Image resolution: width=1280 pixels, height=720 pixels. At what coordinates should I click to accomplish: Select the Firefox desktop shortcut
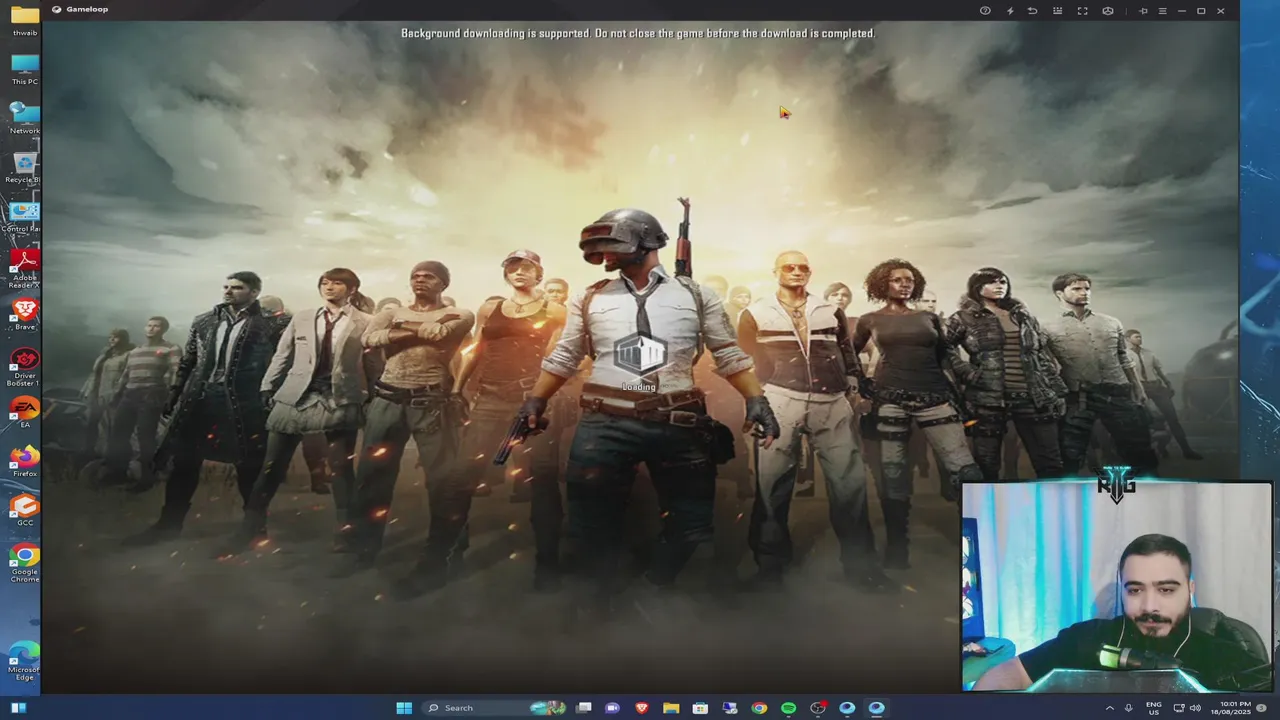(24, 461)
